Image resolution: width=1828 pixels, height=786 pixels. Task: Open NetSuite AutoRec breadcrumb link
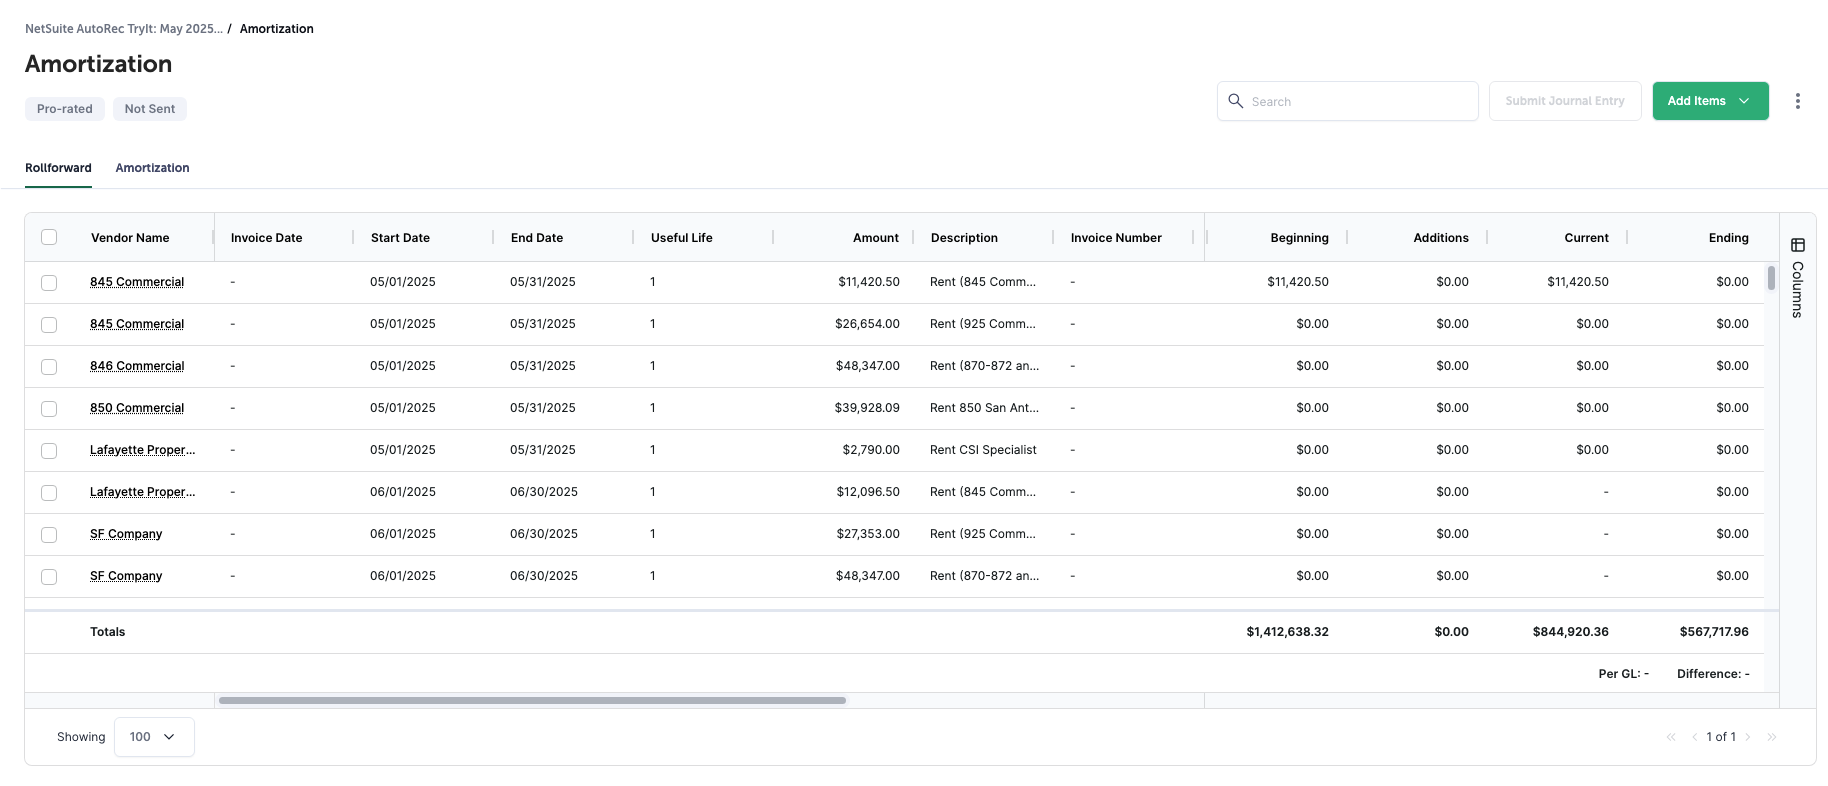coord(124,29)
